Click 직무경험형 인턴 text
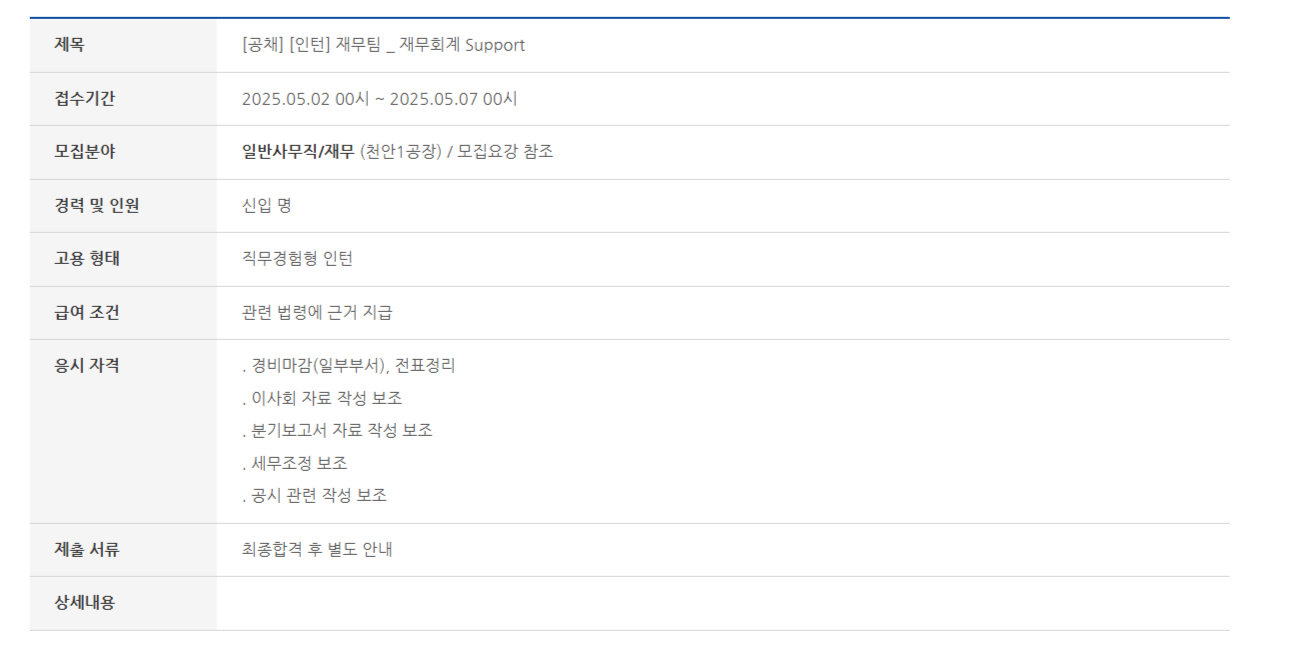This screenshot has height=650, width=1316. pyautogui.click(x=297, y=259)
